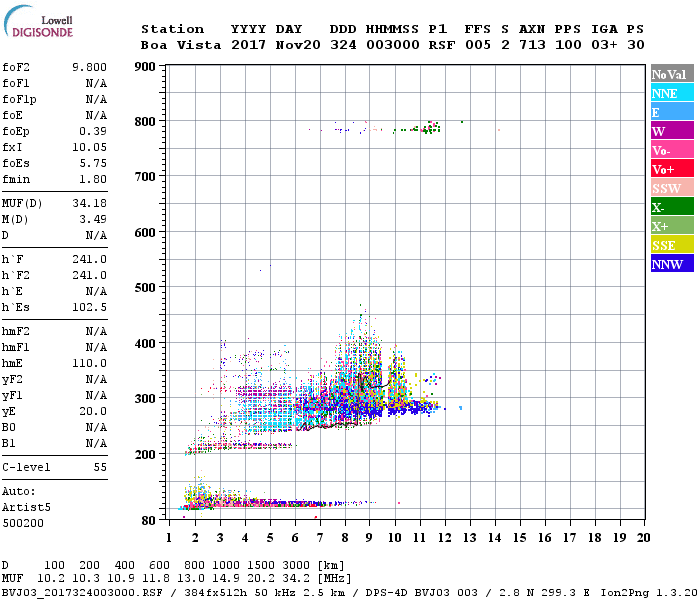Click the MUF(D) value 34.18
700x600 pixels.
[x=89, y=204]
